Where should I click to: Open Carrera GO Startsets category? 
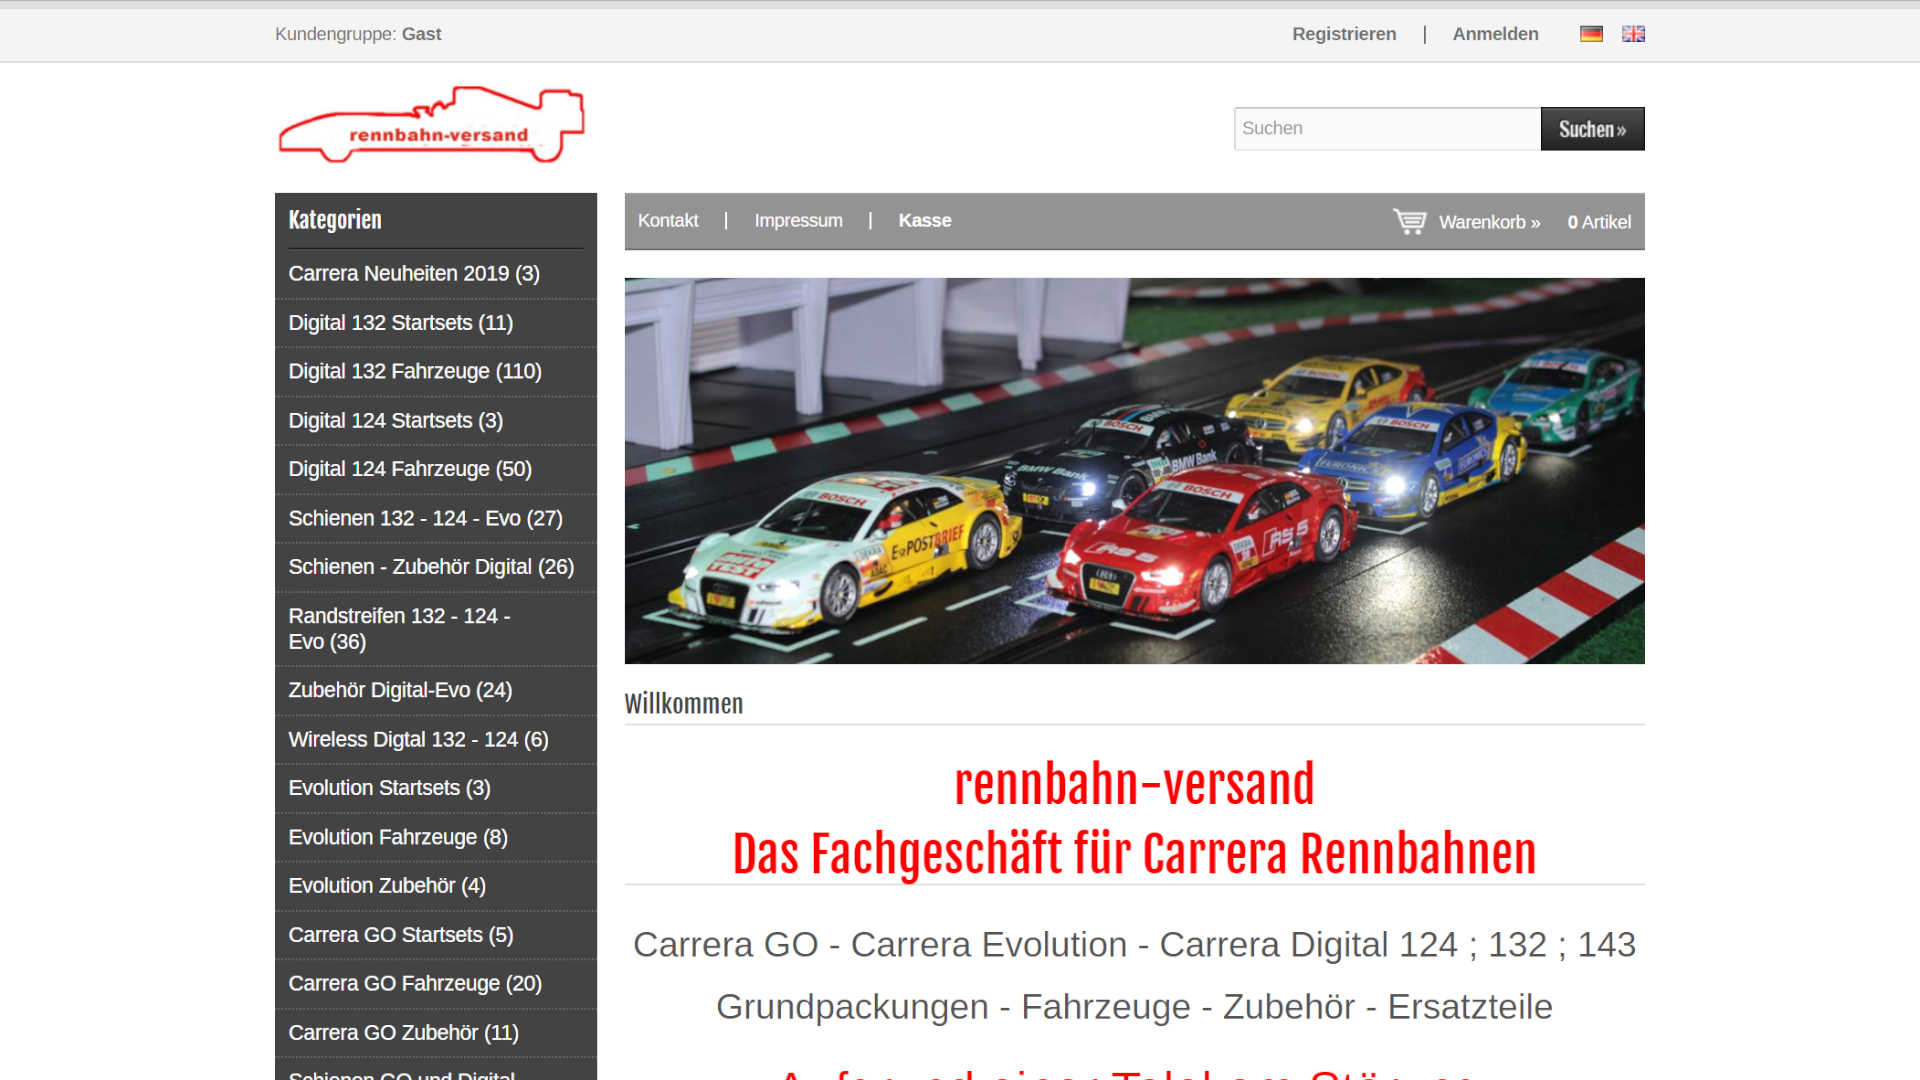[401, 935]
